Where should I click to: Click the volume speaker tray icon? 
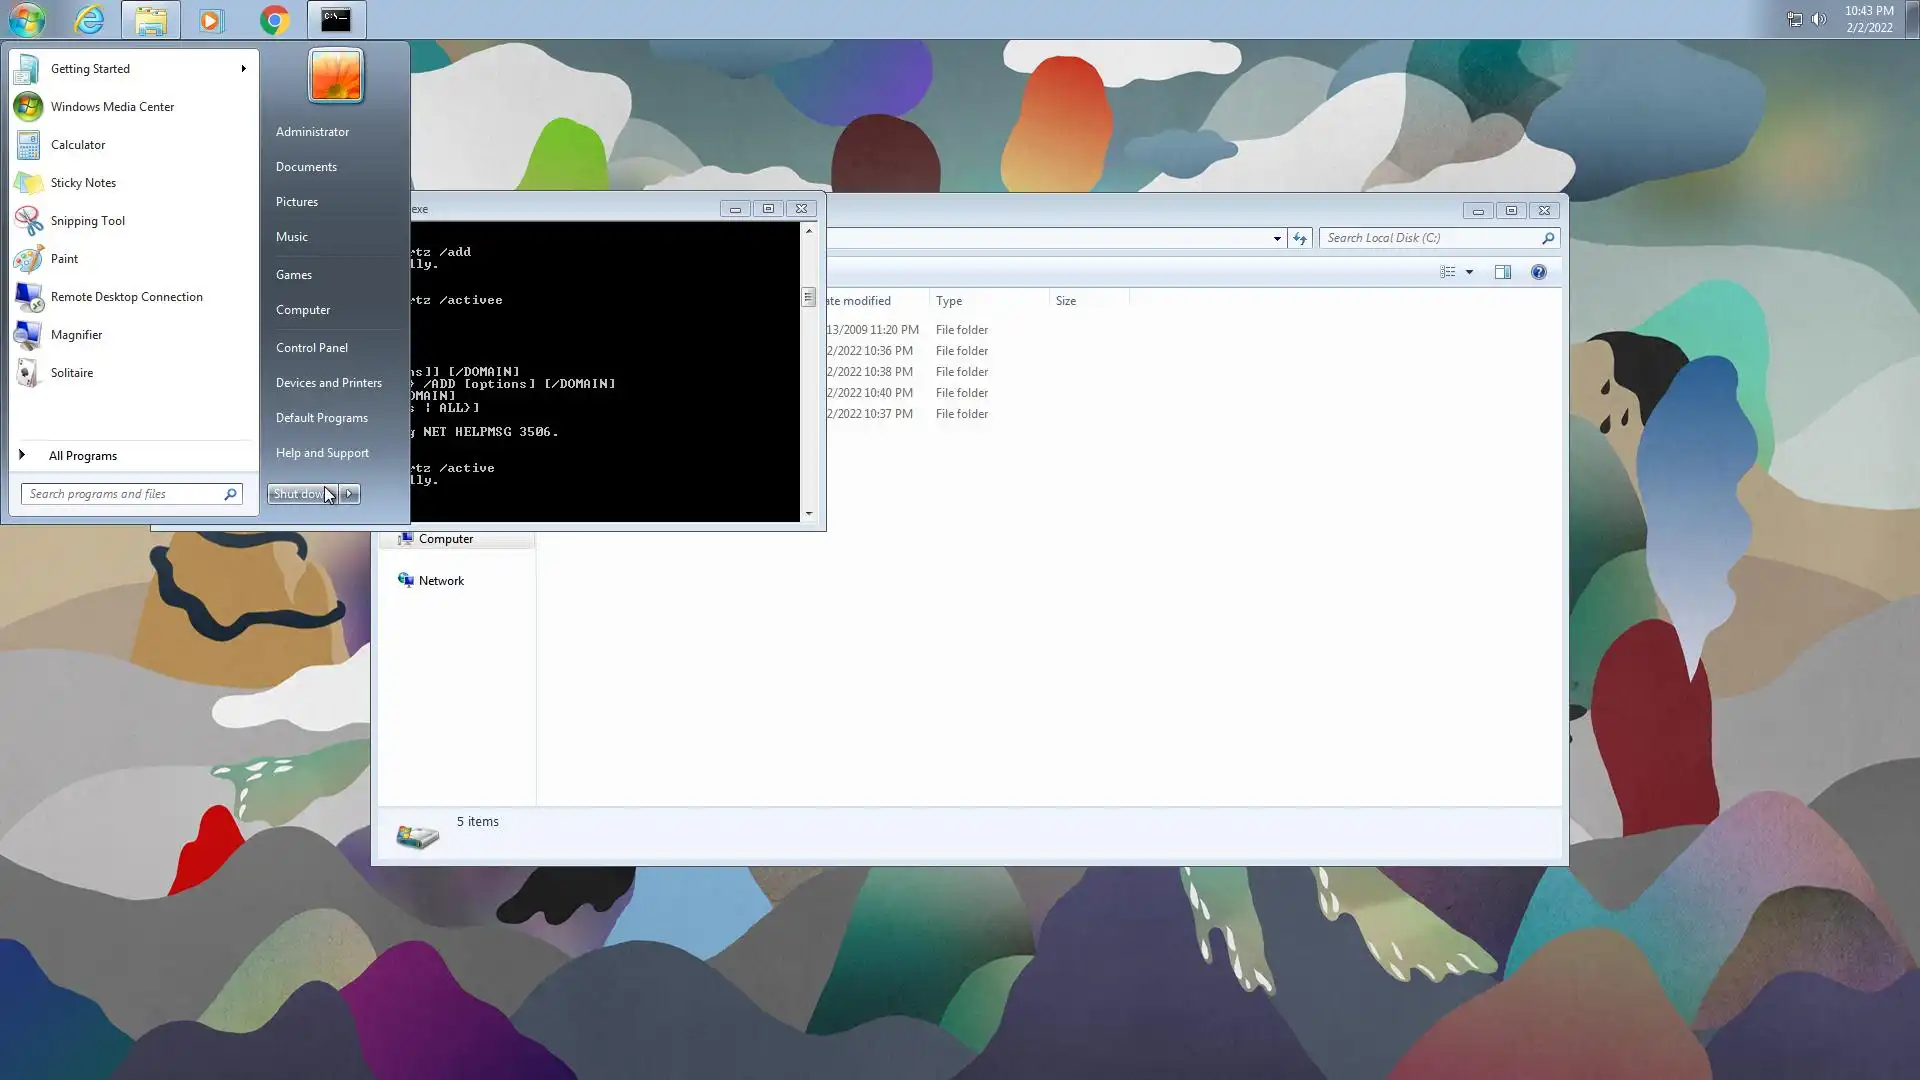pos(1819,19)
